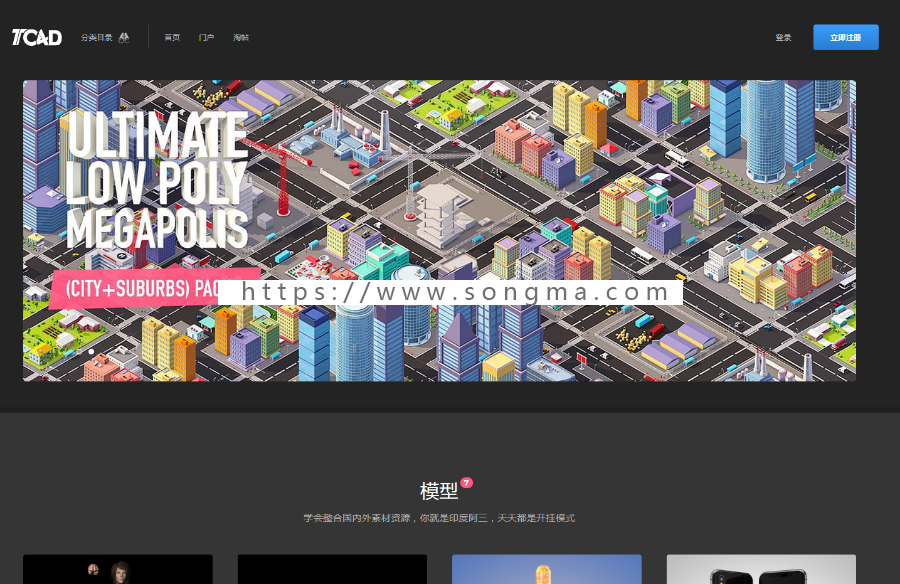Click the pink 7 badge beside 模型
Viewport: 900px width, 584px height.
(467, 482)
